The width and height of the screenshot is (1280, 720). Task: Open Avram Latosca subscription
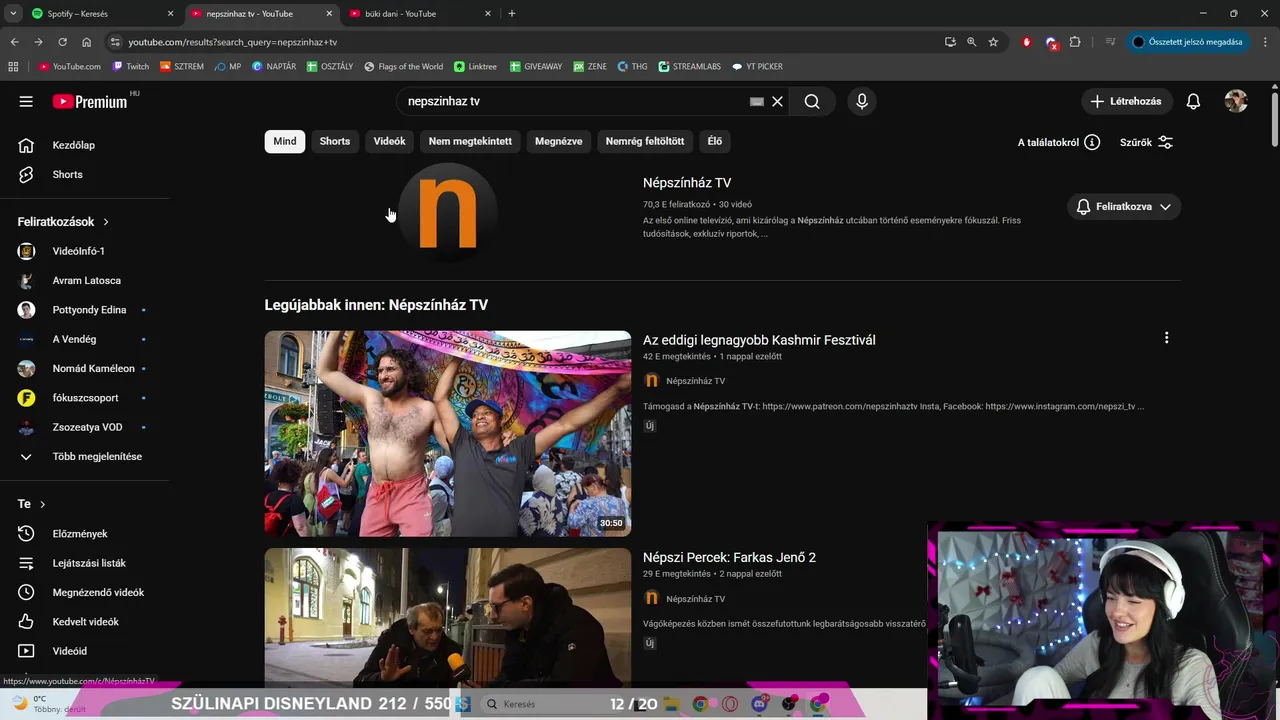[85, 280]
